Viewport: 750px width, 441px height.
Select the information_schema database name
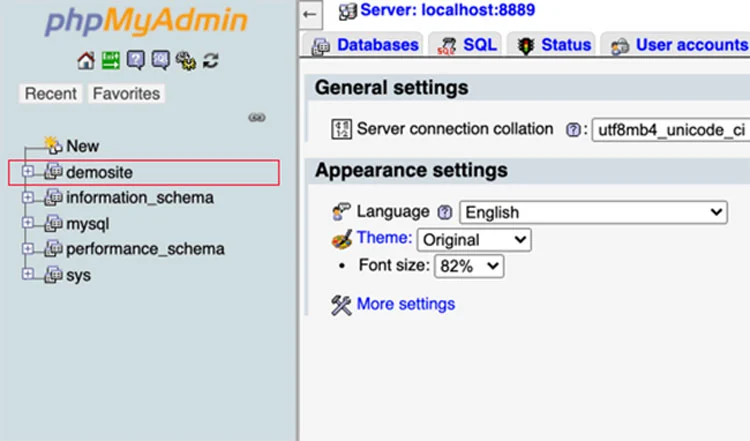coord(140,198)
